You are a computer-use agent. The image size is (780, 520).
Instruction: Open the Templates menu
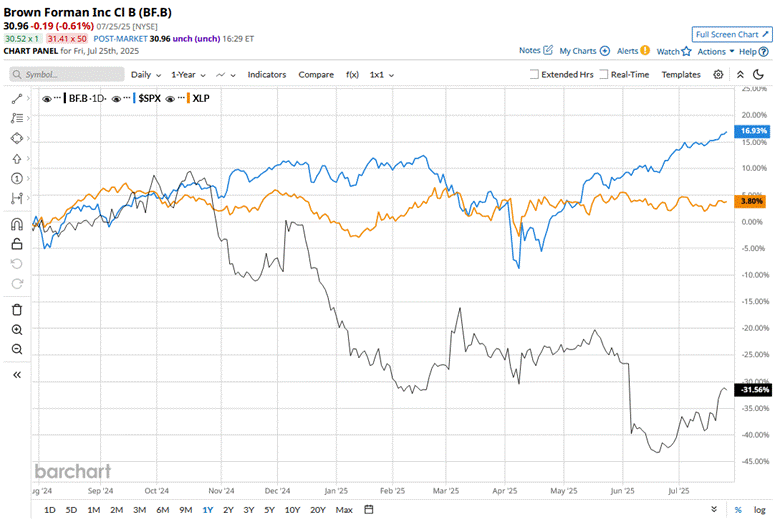click(681, 74)
